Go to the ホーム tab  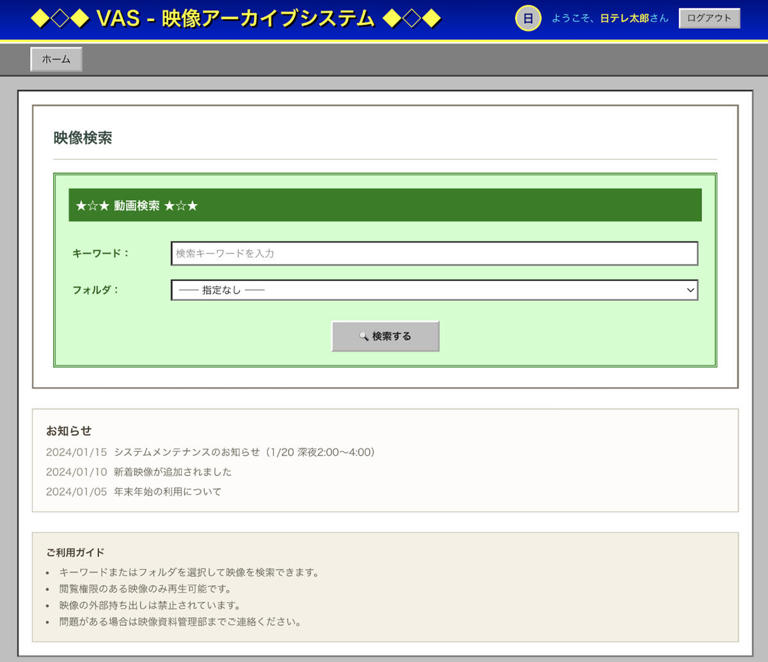click(x=56, y=59)
